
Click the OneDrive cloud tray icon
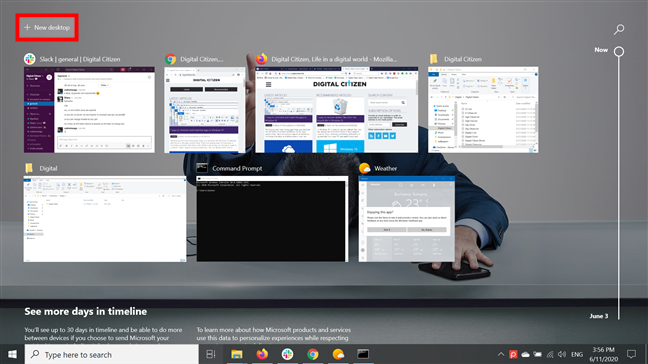525,354
